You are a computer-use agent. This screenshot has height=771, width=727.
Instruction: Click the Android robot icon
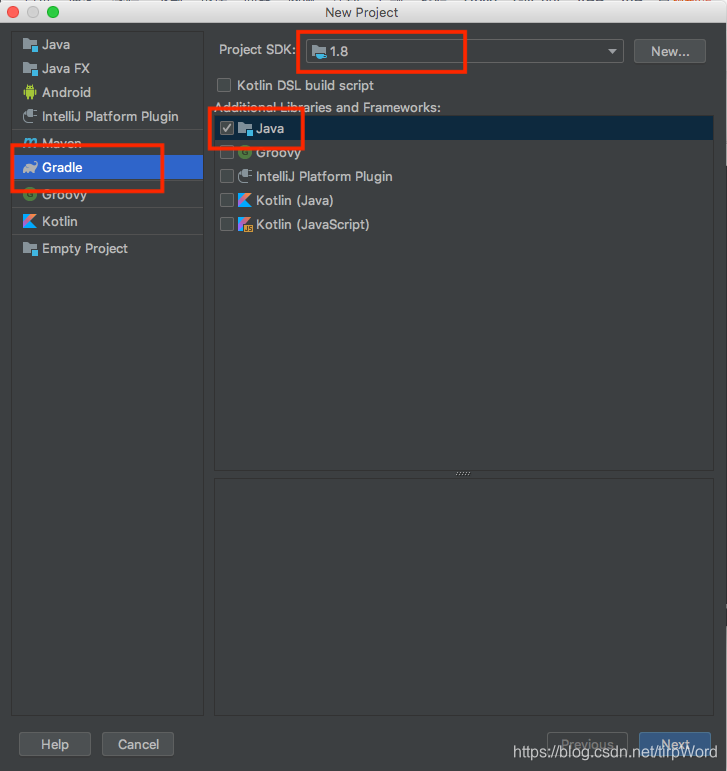(30, 92)
